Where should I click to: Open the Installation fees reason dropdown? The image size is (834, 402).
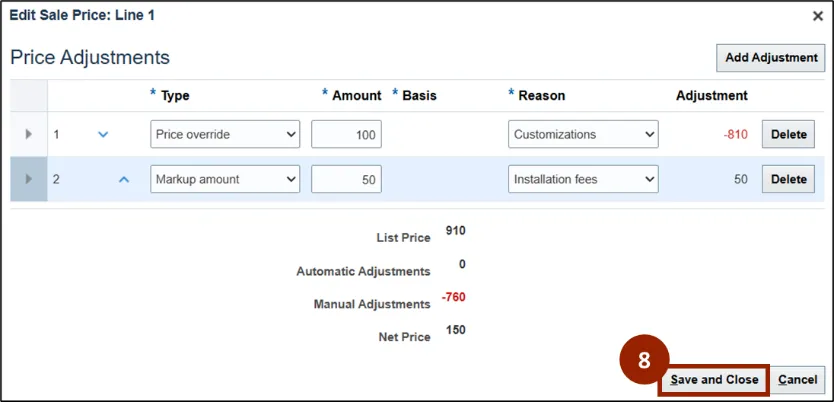tap(583, 179)
